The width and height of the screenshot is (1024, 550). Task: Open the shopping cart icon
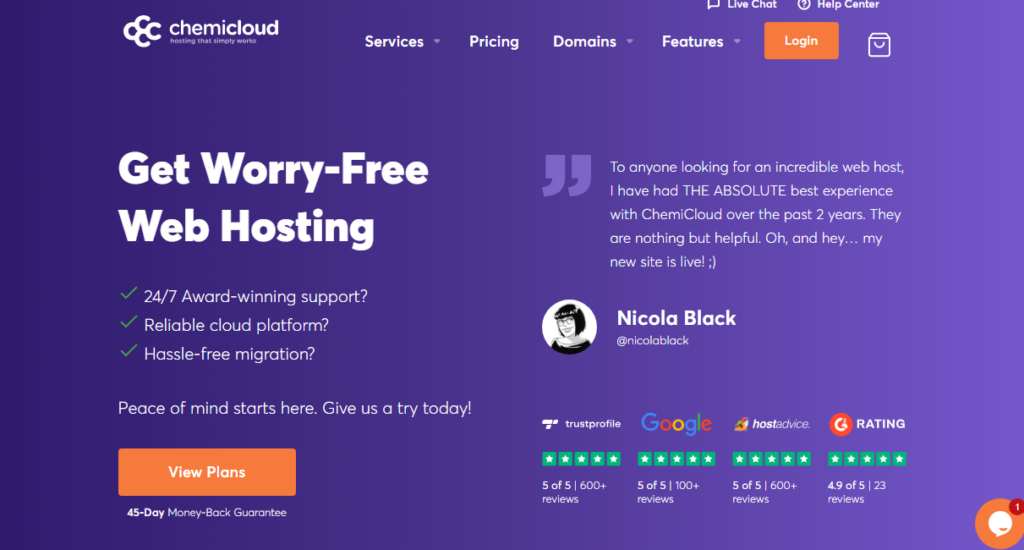click(x=879, y=44)
